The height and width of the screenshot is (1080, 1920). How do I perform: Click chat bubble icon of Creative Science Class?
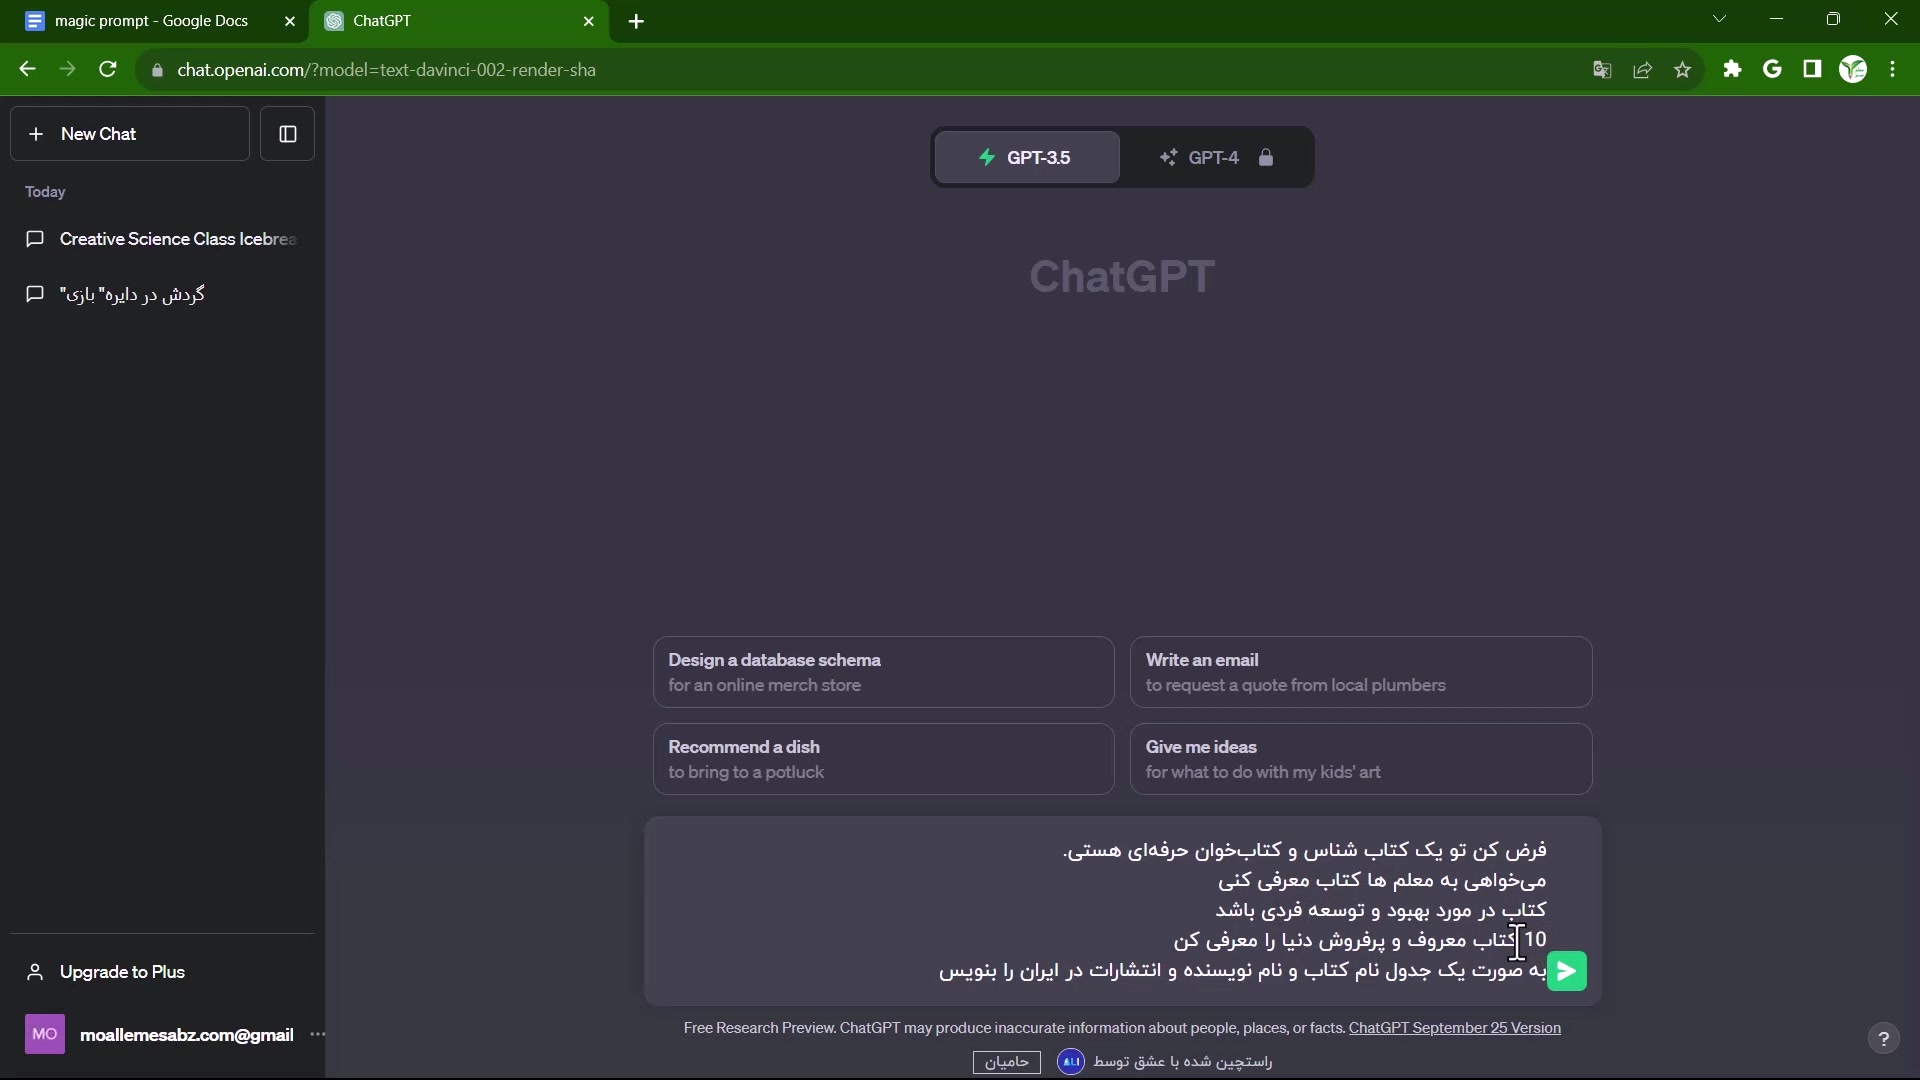35,239
